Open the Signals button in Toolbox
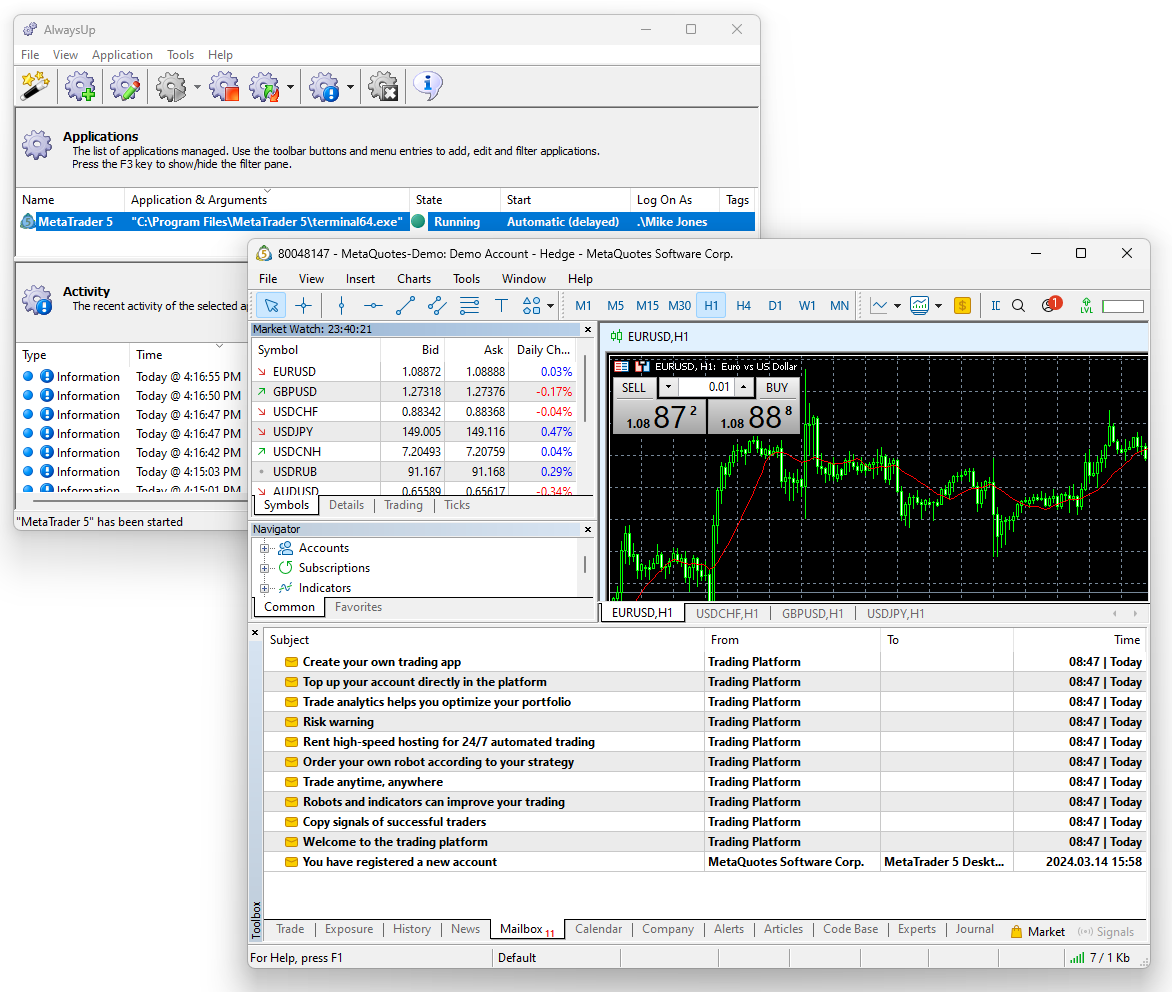This screenshot has width=1172, height=992. (1106, 931)
